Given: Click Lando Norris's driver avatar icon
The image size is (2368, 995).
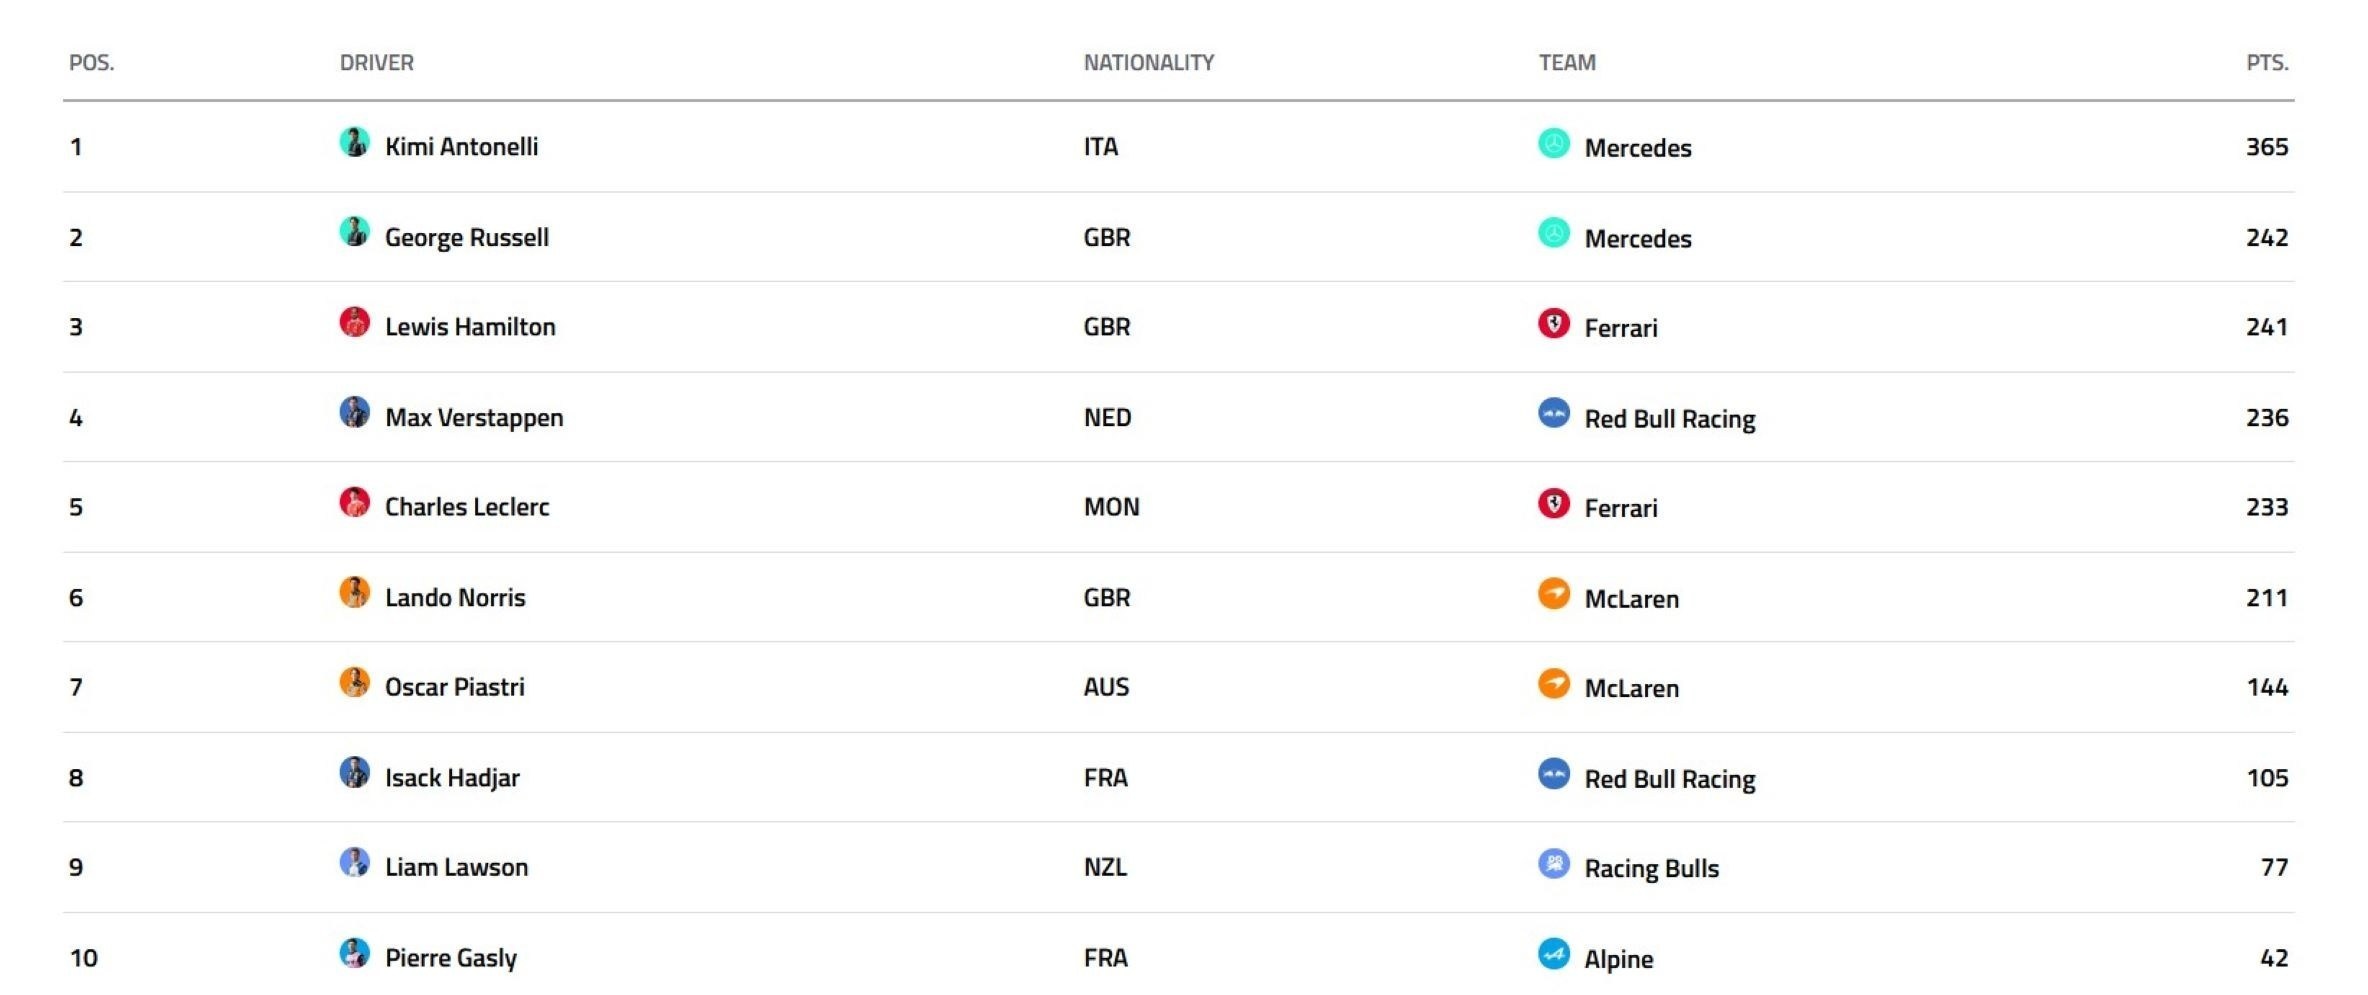Looking at the screenshot, I should pos(354,592).
